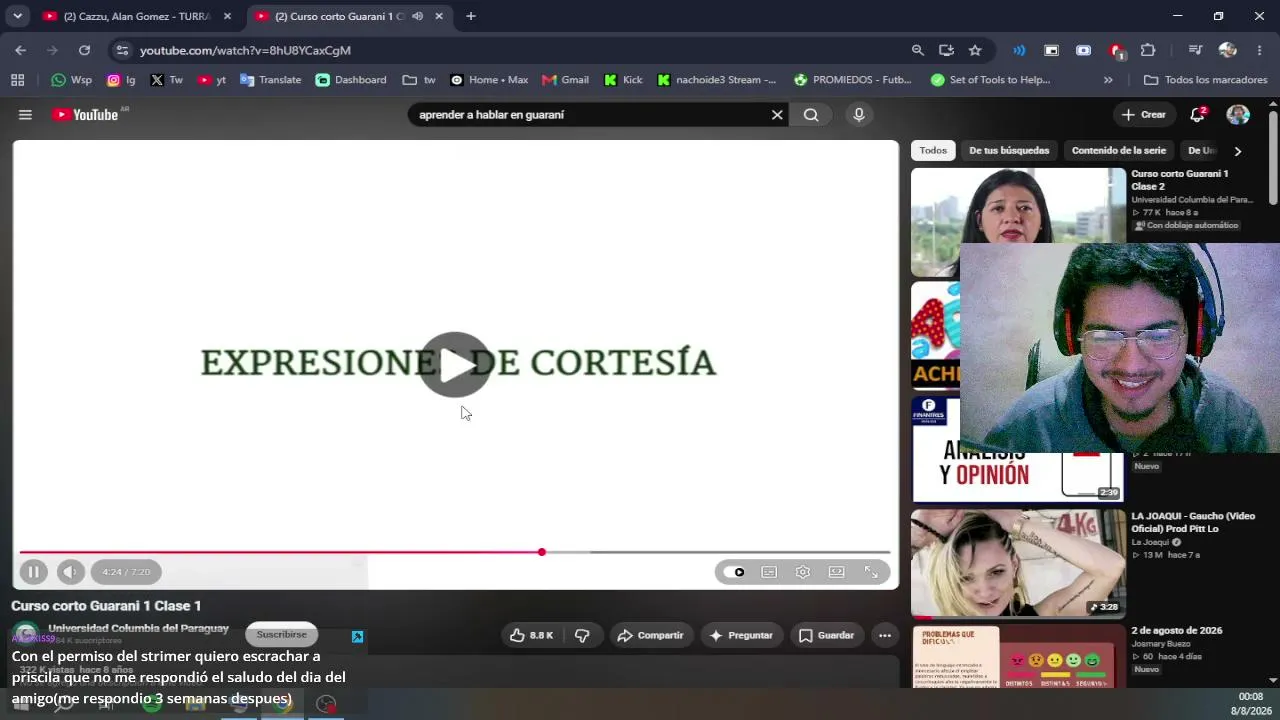Select the De tus búsquedas chip

[x=1009, y=151]
